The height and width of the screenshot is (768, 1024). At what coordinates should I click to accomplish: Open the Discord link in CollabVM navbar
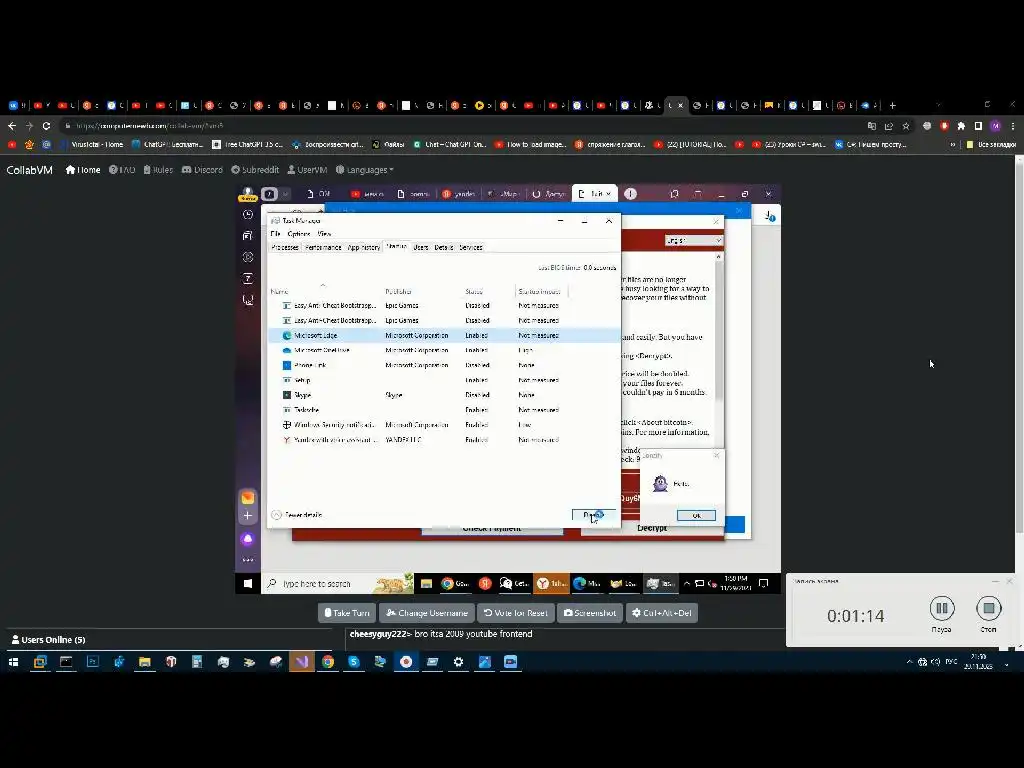click(x=202, y=170)
